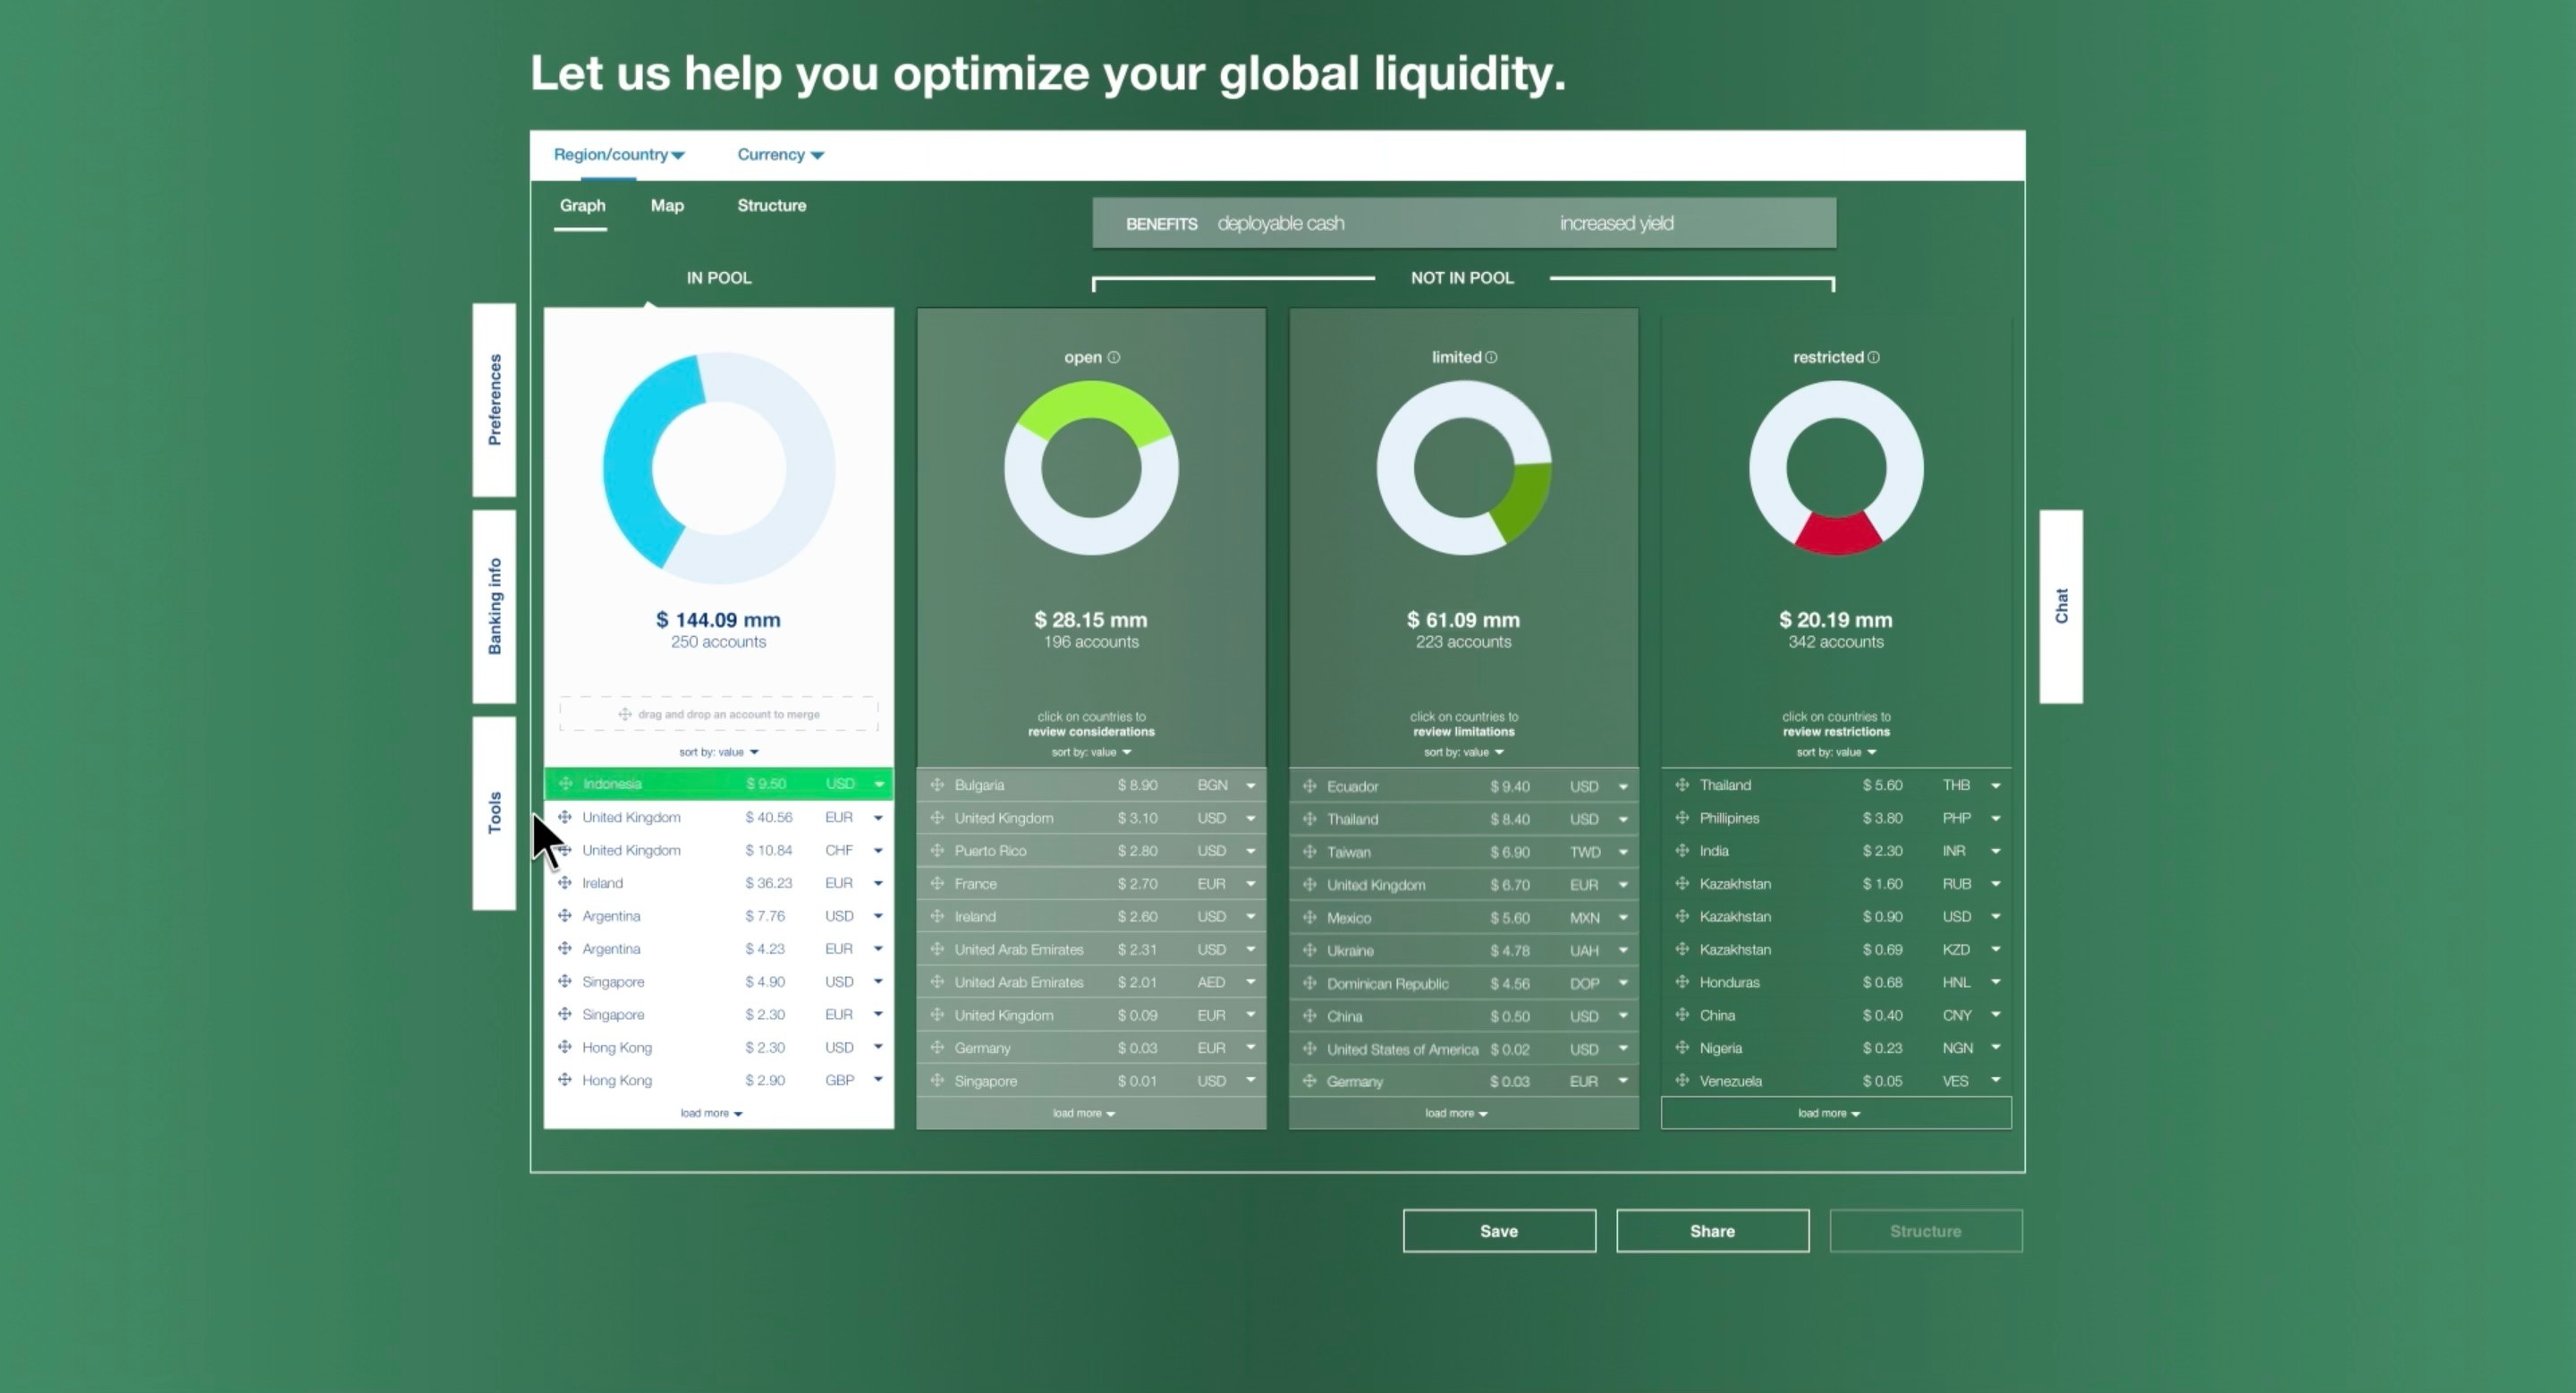Toggle the "increased yield" benefit
The image size is (2576, 1393).
[x=1616, y=223]
